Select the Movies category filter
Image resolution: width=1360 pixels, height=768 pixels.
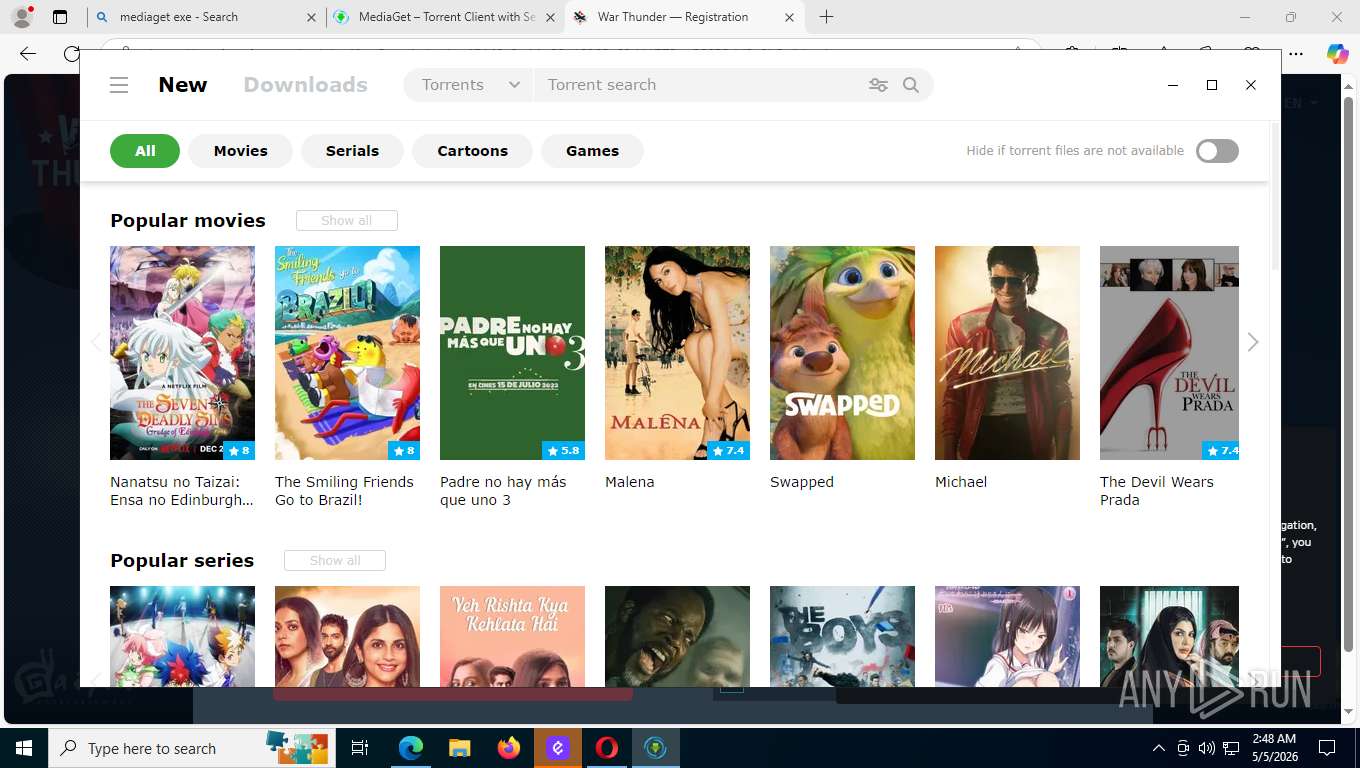(x=241, y=151)
